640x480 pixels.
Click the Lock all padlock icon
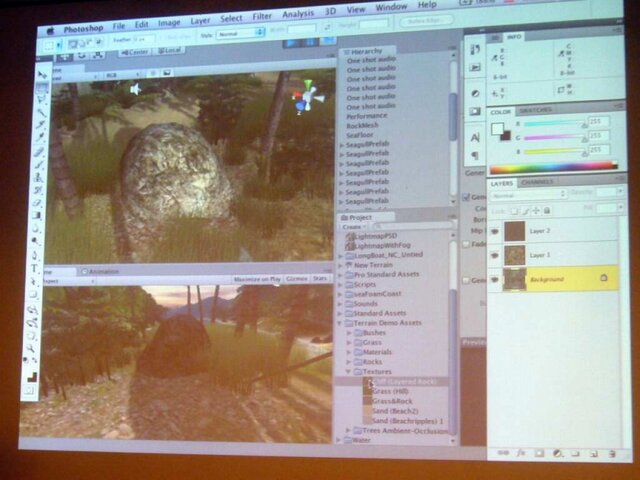[x=547, y=211]
